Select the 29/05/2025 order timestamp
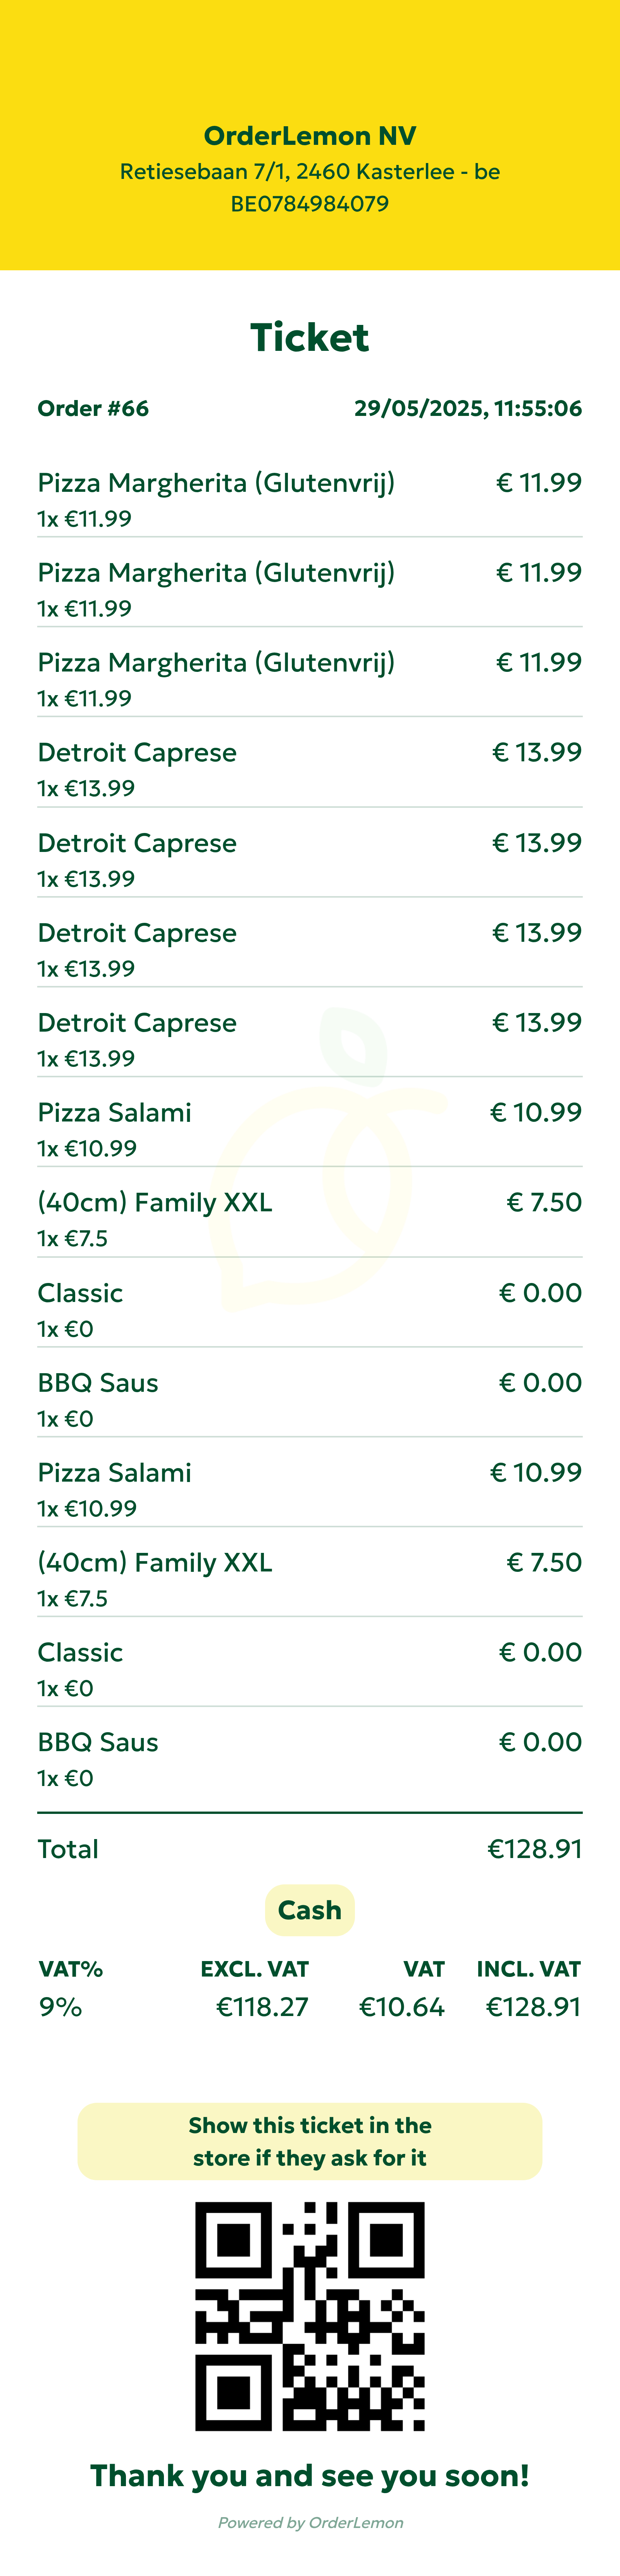This screenshot has width=620, height=2576. 468,408
